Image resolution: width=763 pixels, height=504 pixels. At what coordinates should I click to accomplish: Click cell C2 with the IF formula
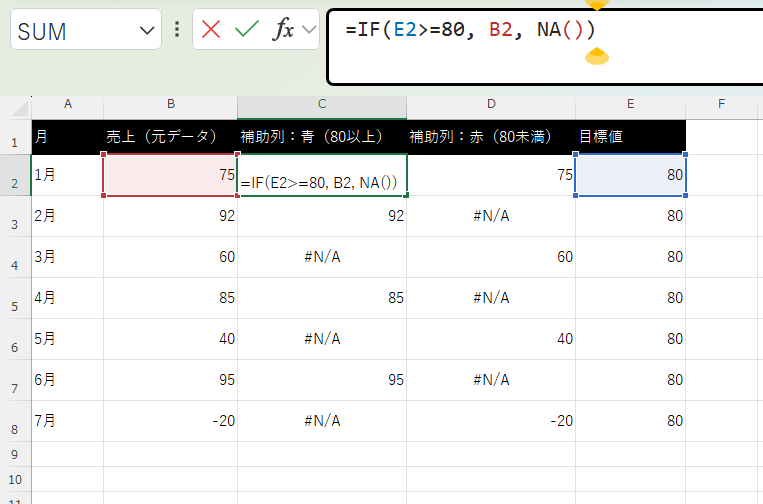point(322,176)
